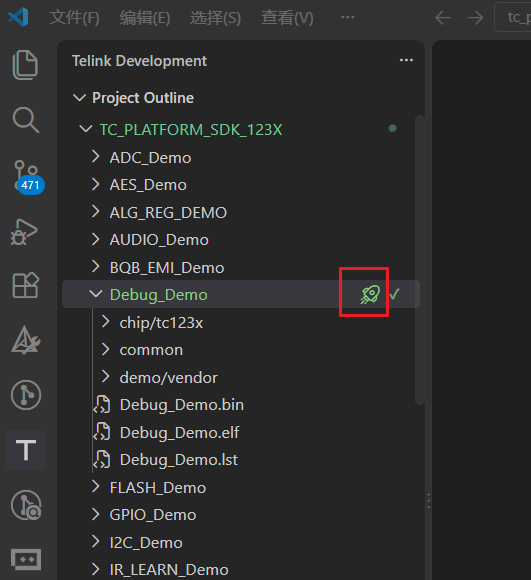Click the sidebar vertical scrollbar
531x580 pixels.
pyautogui.click(x=419, y=260)
